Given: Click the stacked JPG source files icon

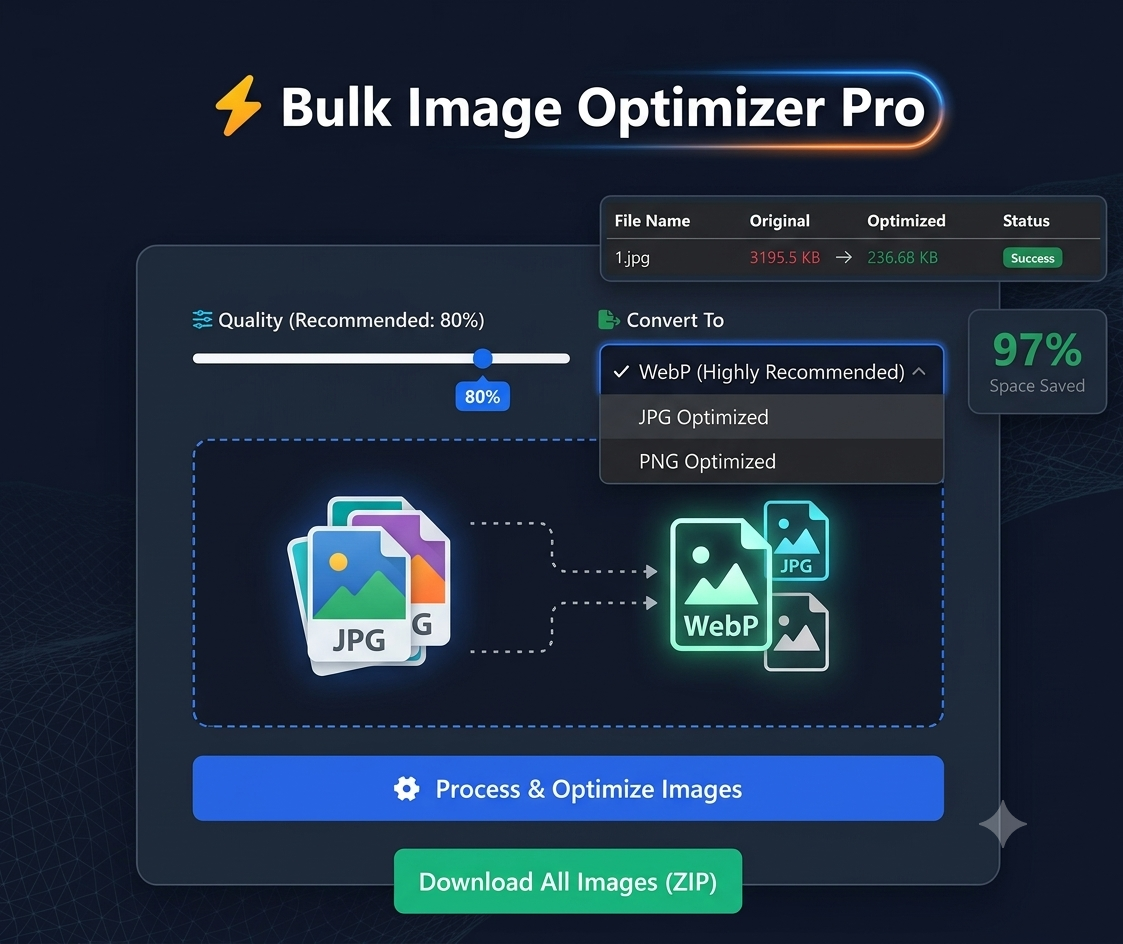Looking at the screenshot, I should click(x=370, y=586).
